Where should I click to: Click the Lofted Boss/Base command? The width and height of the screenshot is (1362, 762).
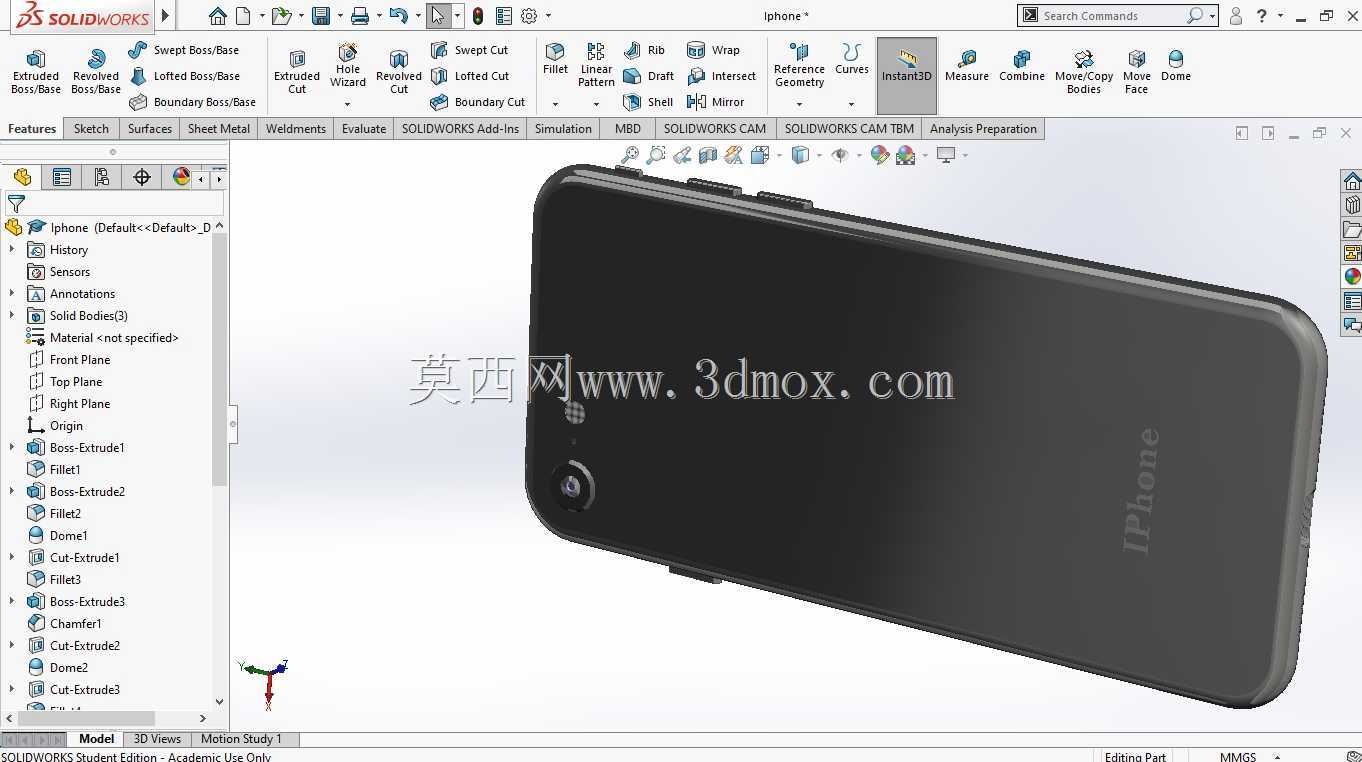[x=184, y=76]
